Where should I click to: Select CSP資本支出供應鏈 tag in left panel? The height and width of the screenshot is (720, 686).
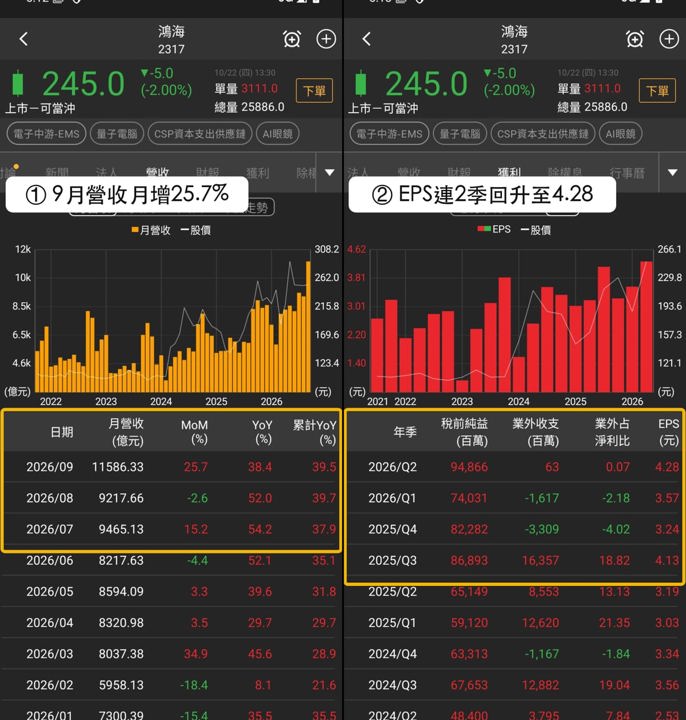tap(200, 134)
